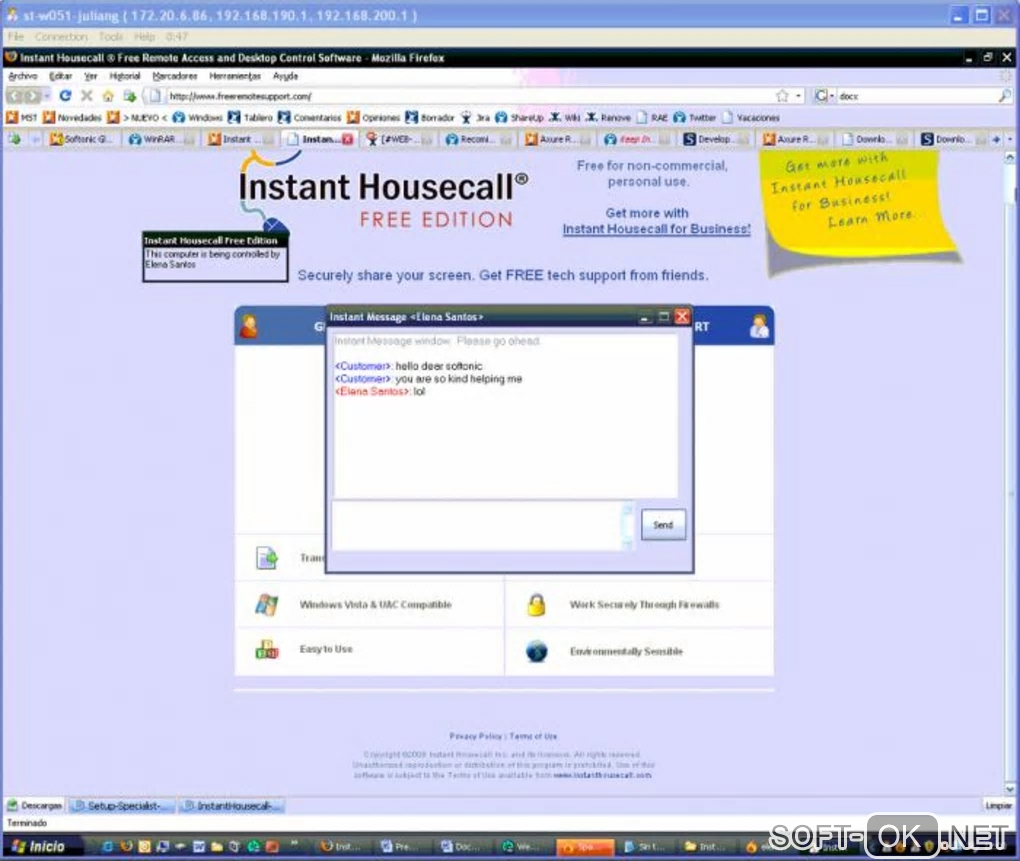
Task: Click the search magnifier icon
Action: 1004,96
